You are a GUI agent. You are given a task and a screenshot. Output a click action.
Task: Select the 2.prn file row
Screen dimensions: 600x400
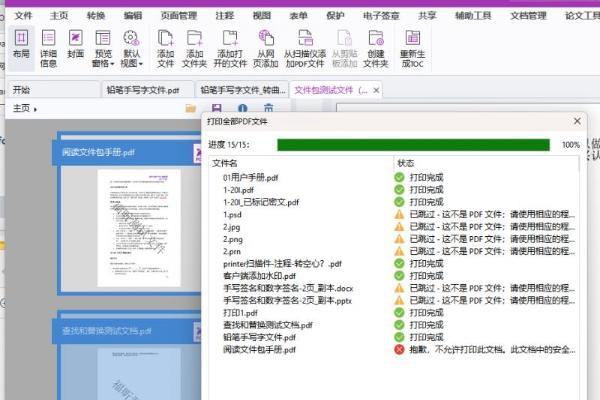point(393,251)
